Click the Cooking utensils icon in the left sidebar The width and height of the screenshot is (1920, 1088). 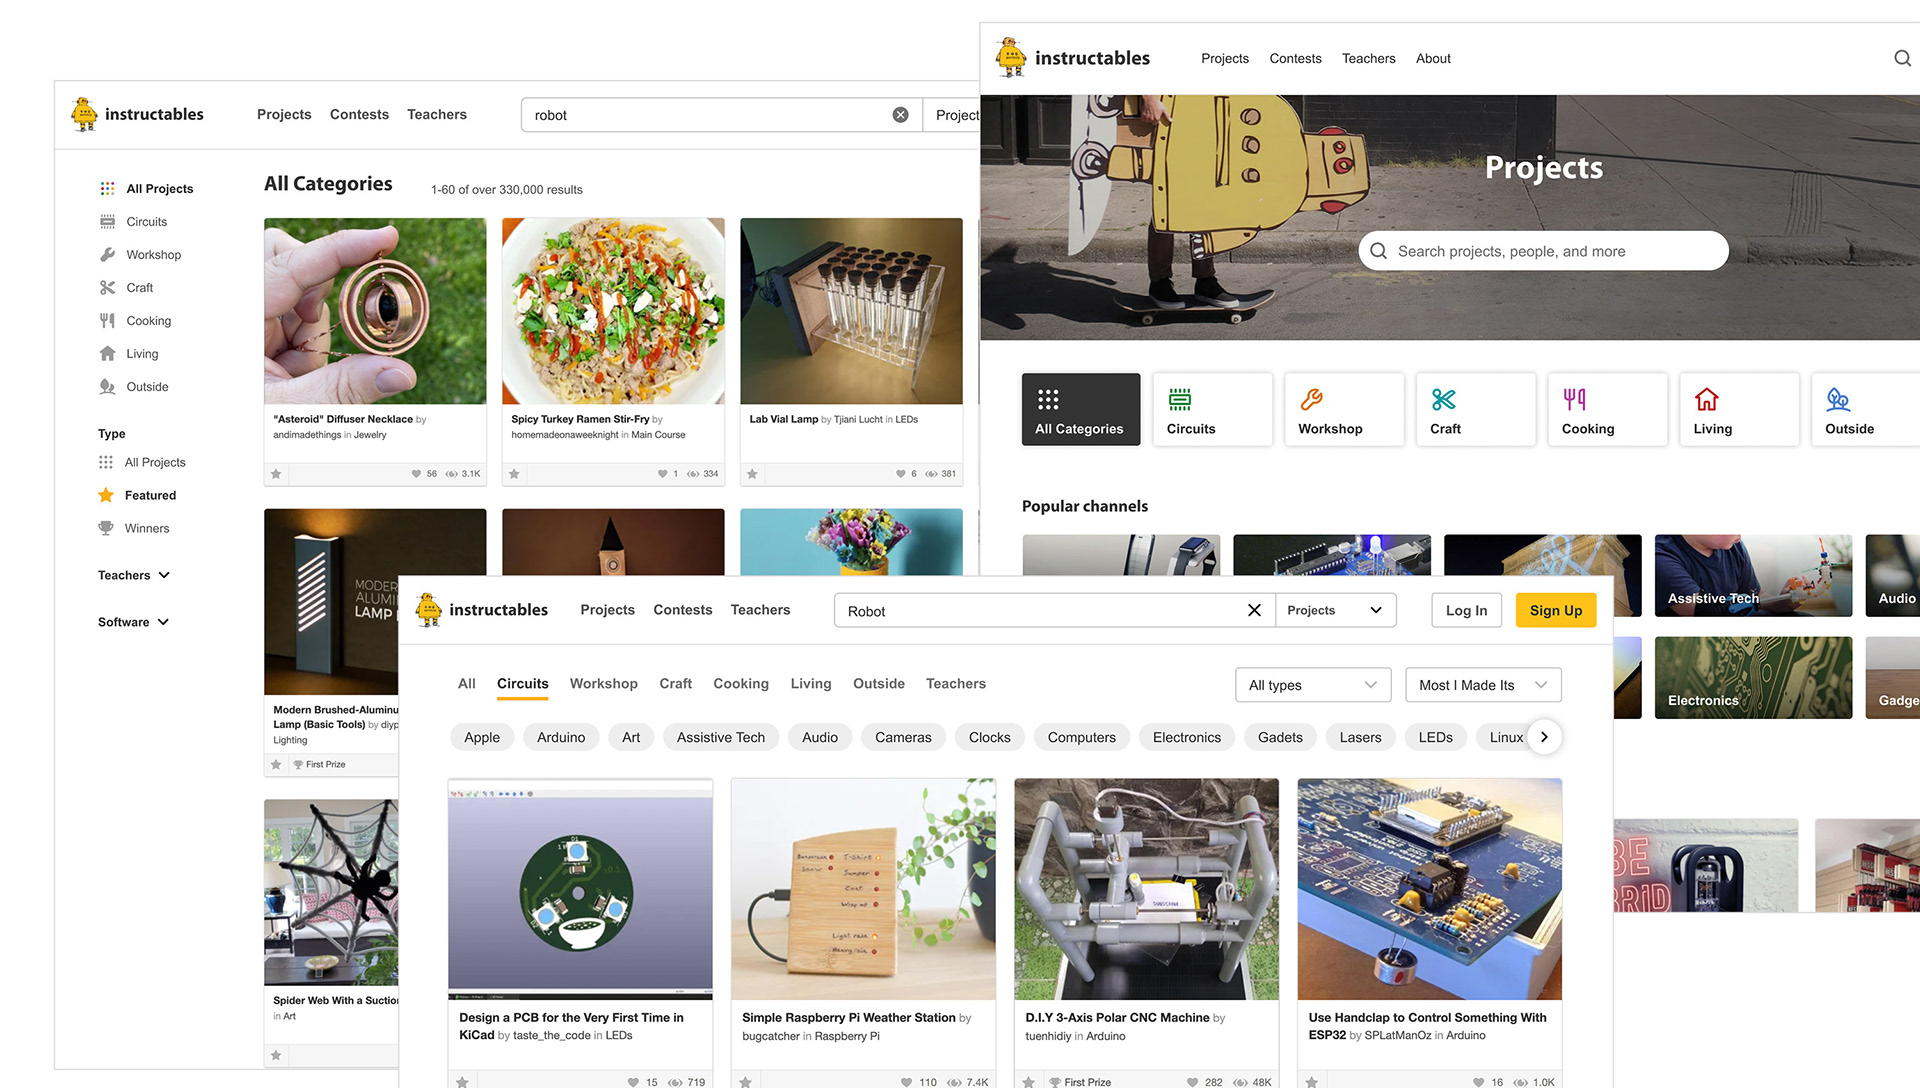coord(107,320)
